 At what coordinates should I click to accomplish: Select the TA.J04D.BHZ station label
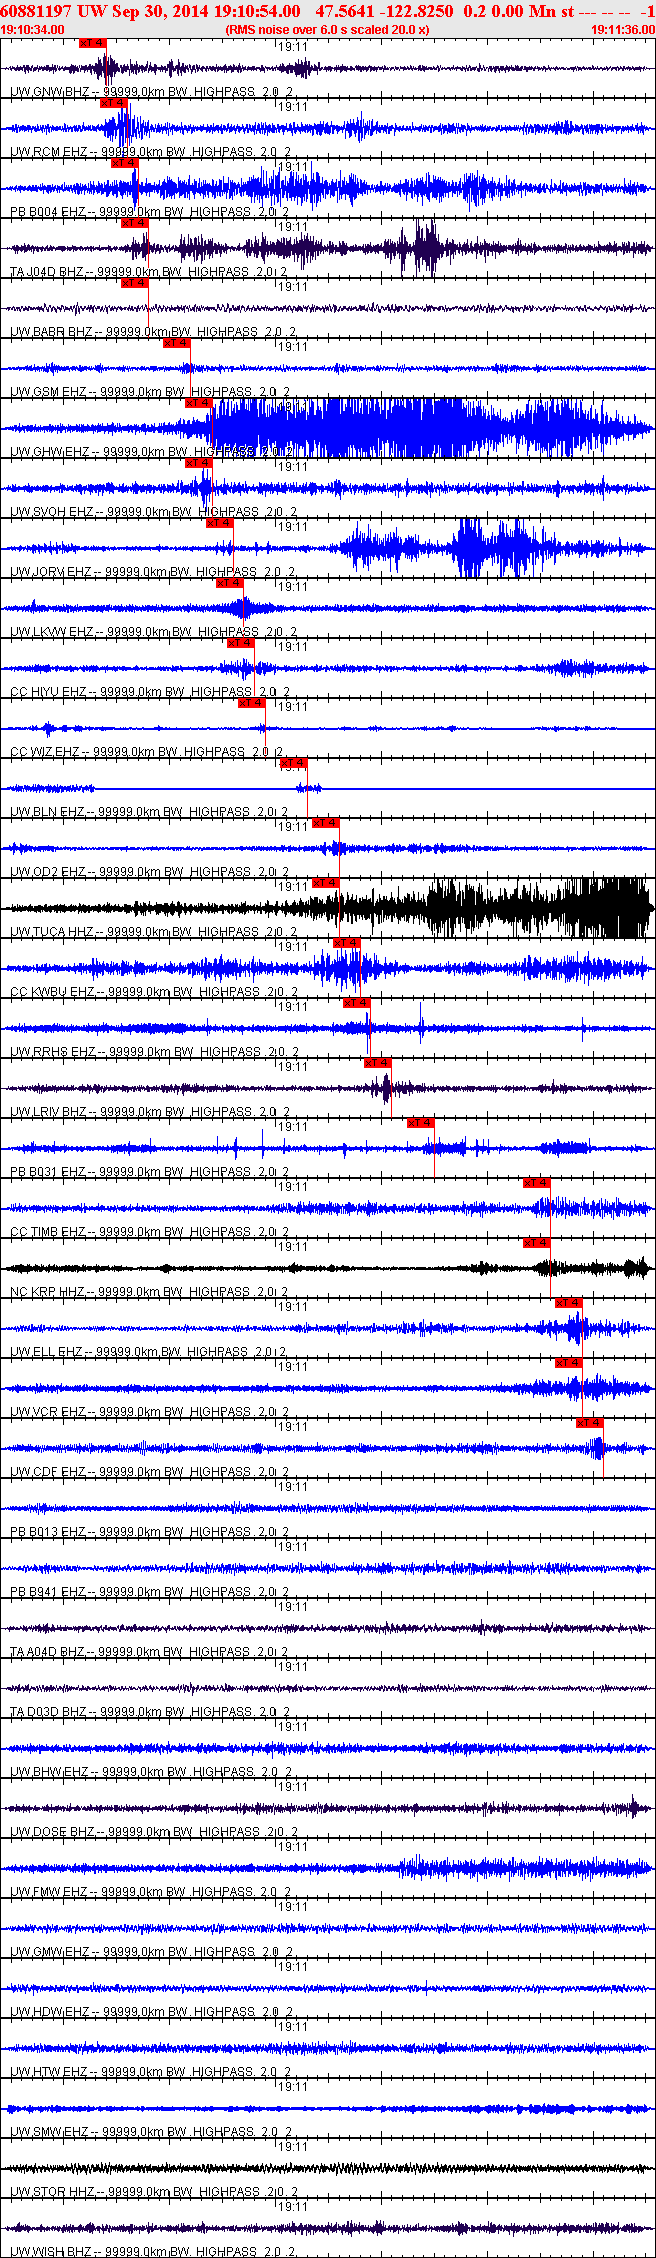tap(47, 272)
